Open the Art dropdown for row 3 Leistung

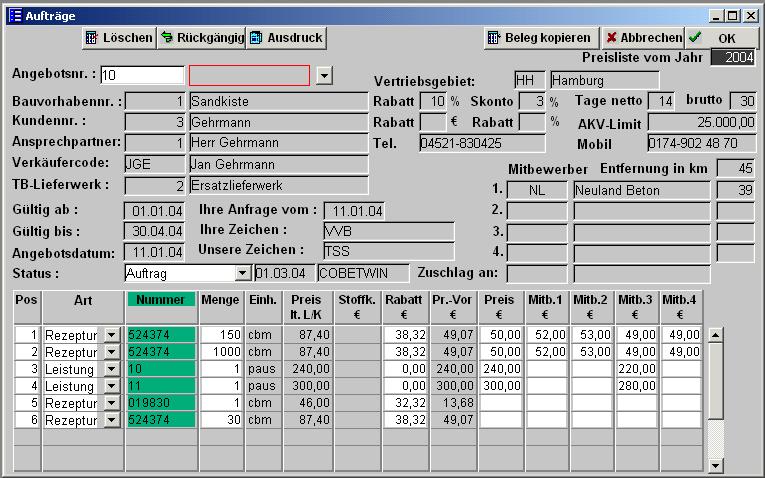click(x=111, y=369)
